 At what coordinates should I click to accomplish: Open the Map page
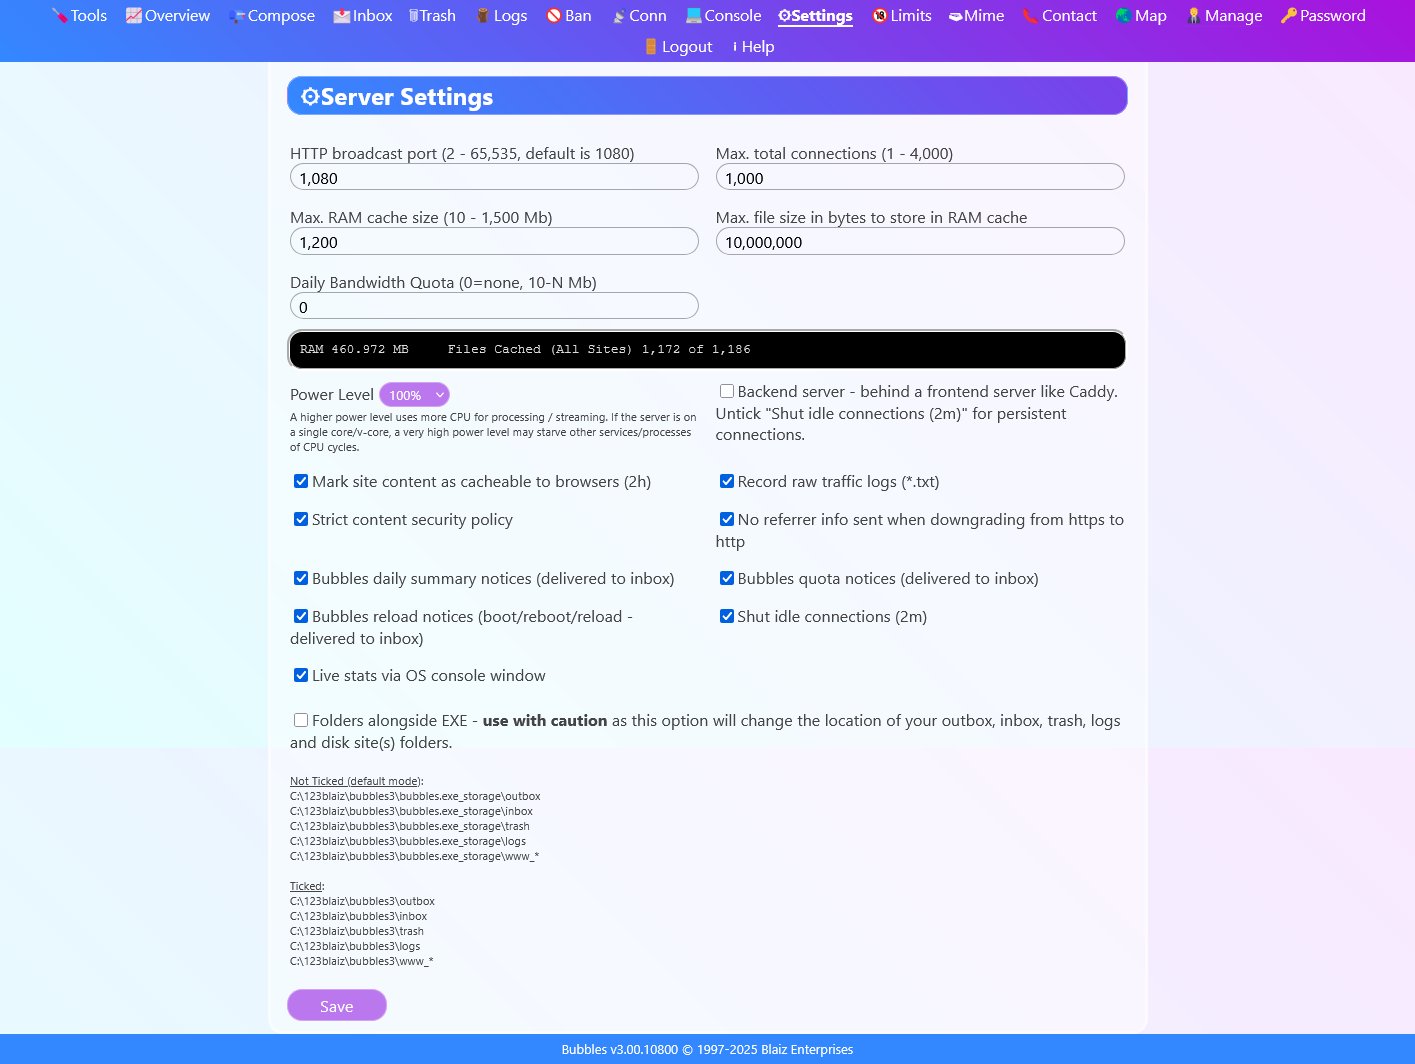(1141, 16)
